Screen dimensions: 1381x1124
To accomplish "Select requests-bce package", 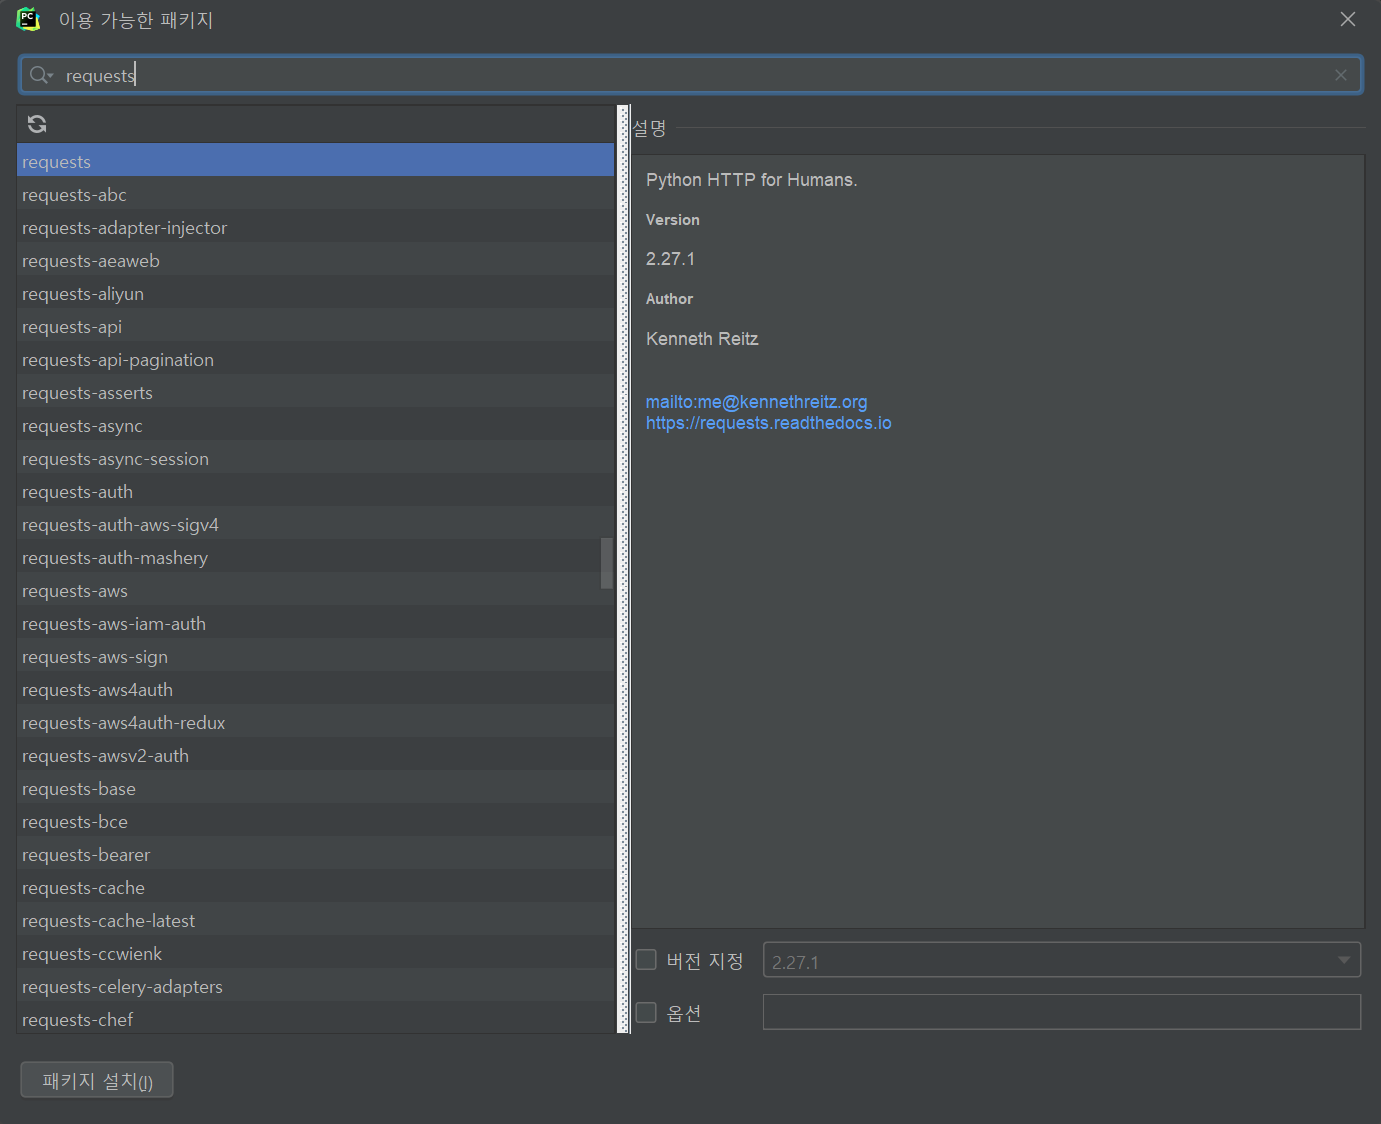I will (x=315, y=822).
